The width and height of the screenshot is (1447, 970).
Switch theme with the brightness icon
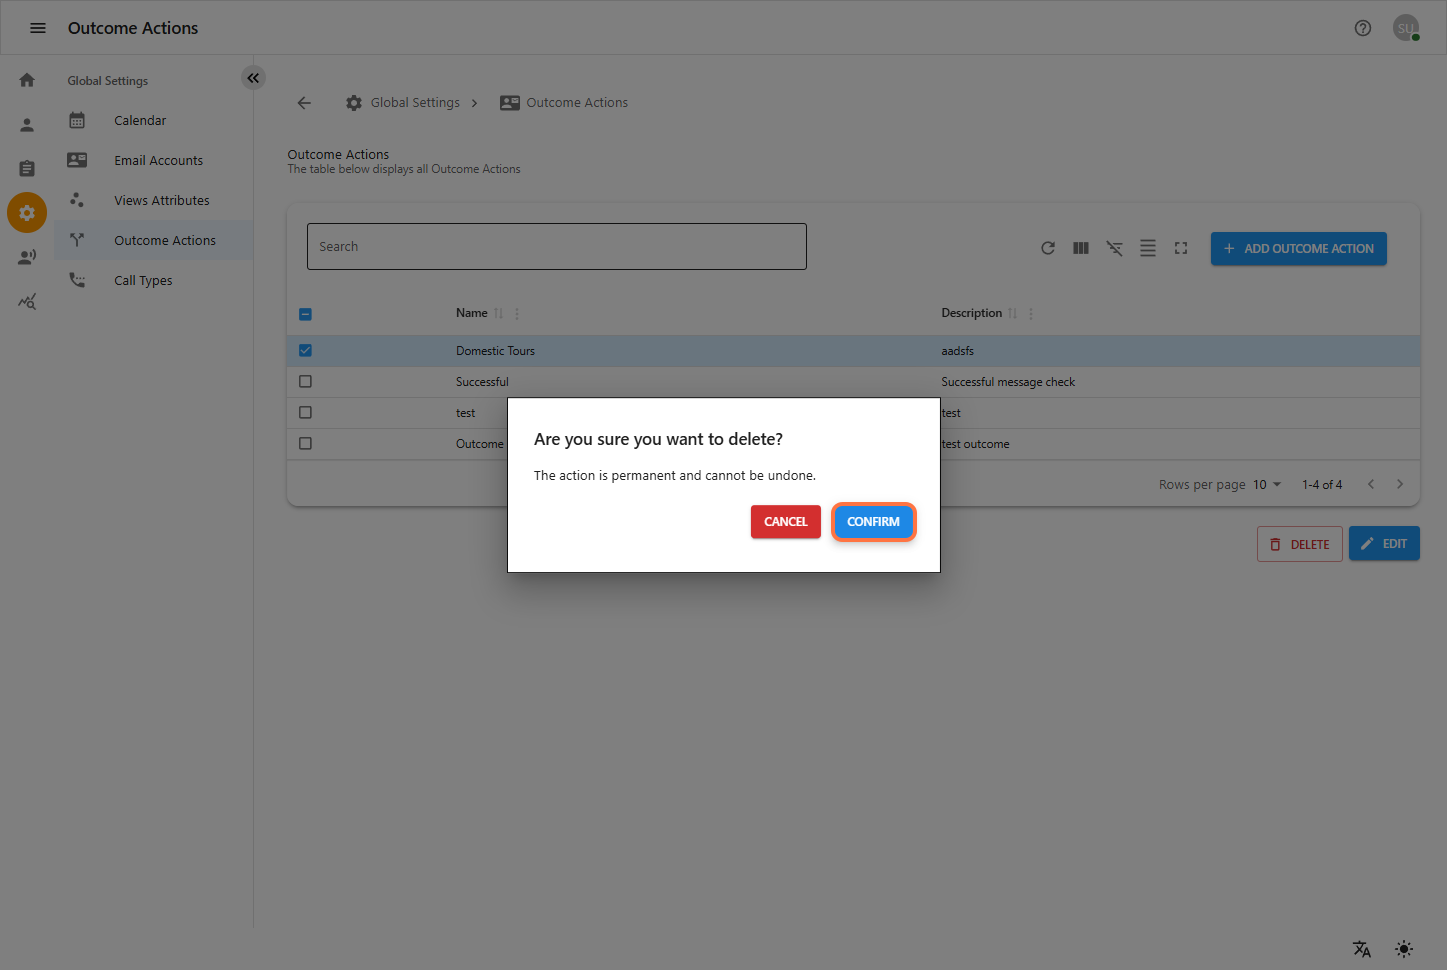(x=1404, y=949)
